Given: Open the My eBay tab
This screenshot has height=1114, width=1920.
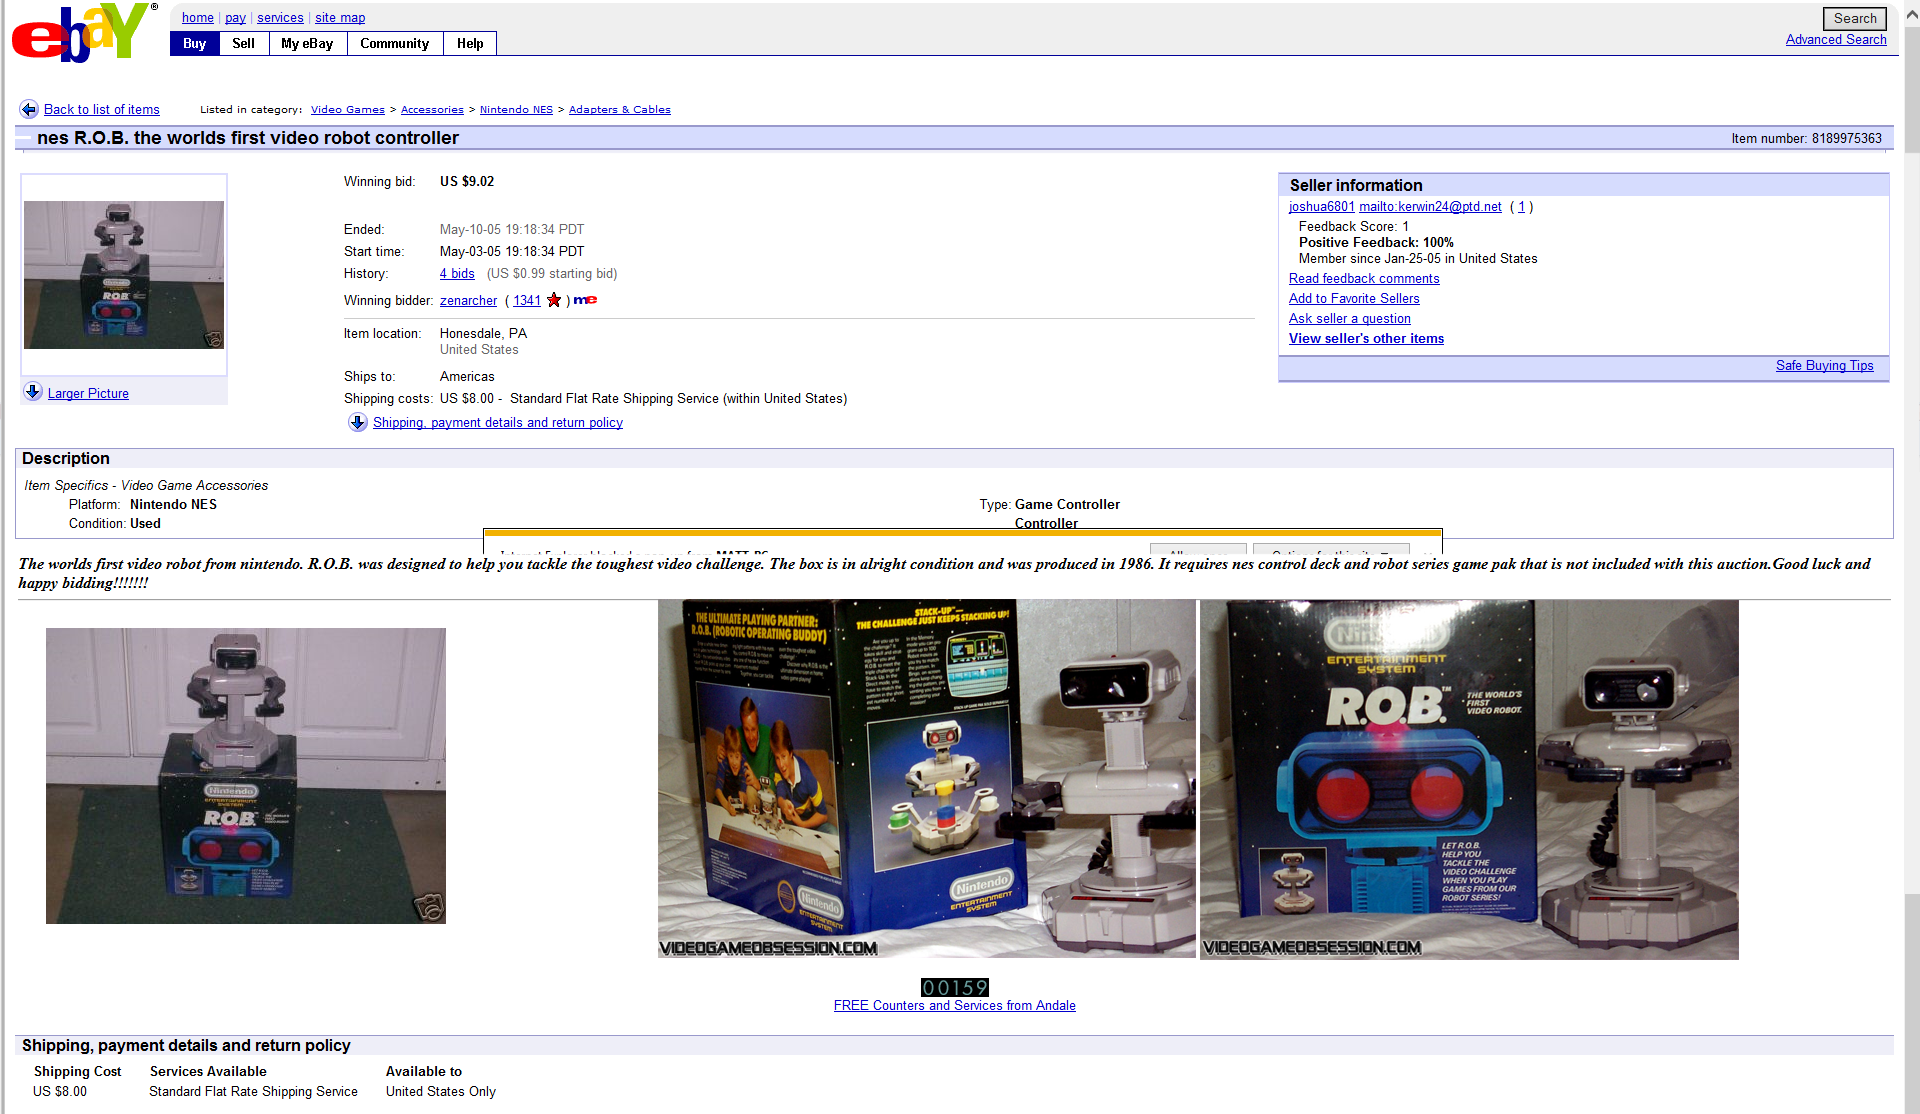Looking at the screenshot, I should tap(307, 43).
